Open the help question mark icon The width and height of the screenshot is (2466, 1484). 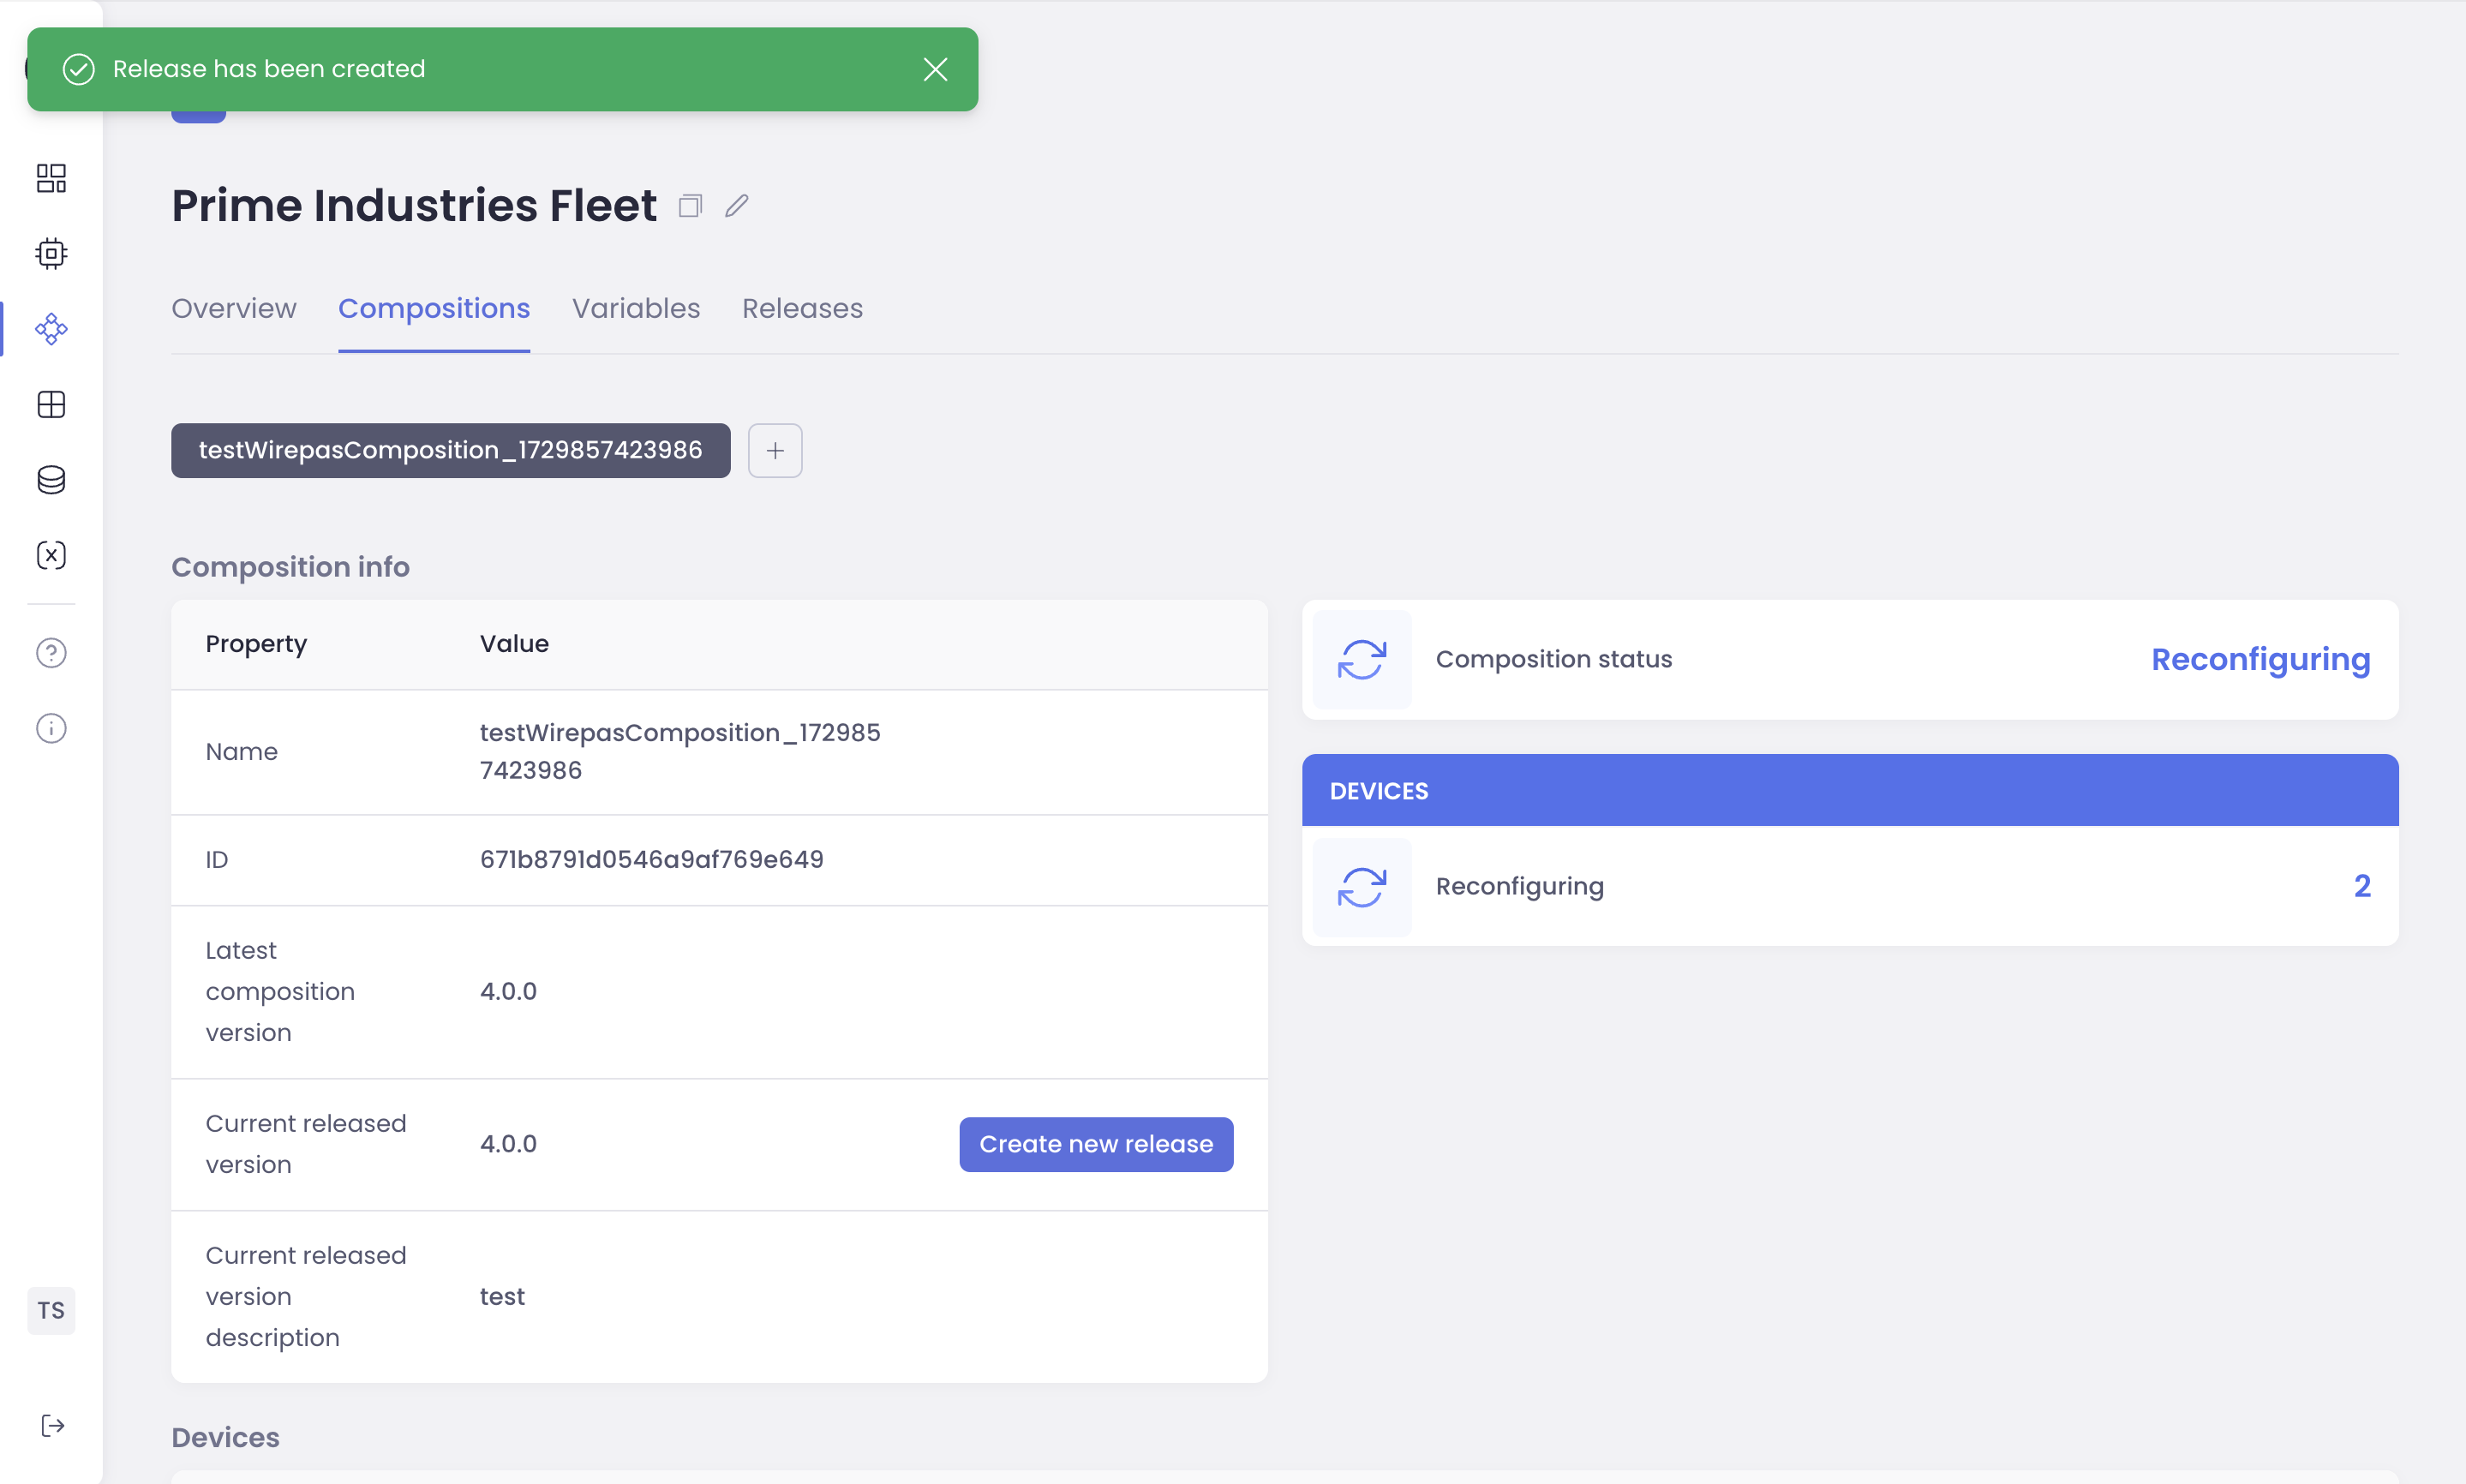(x=51, y=653)
